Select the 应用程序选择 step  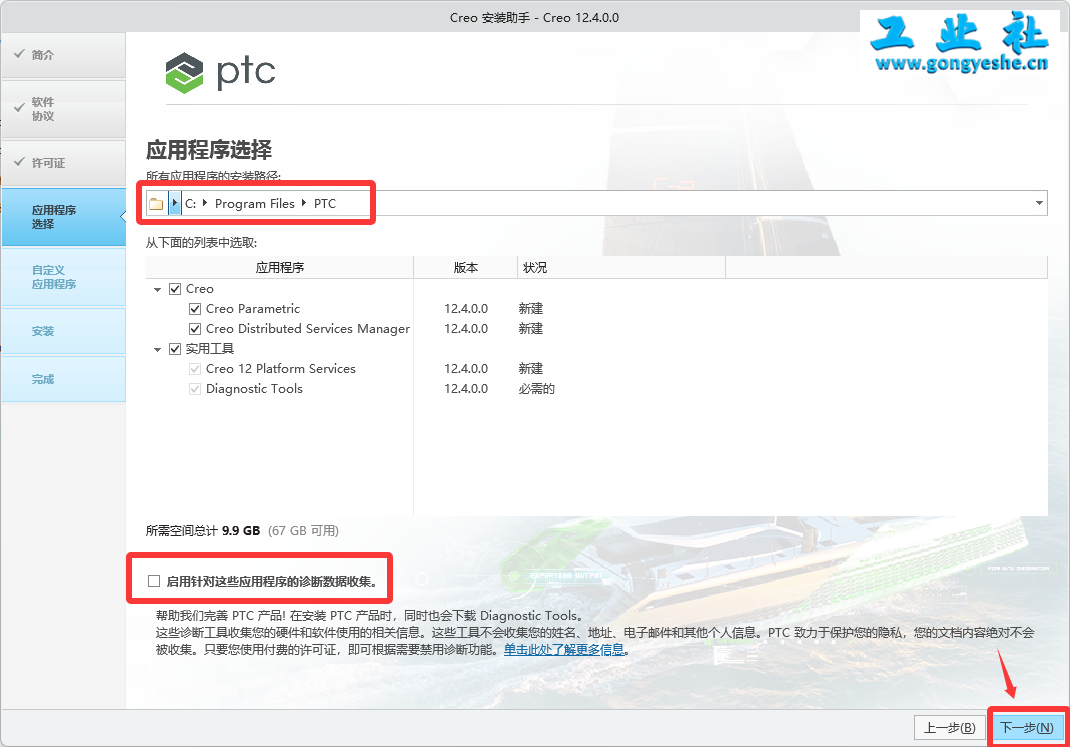tap(63, 217)
